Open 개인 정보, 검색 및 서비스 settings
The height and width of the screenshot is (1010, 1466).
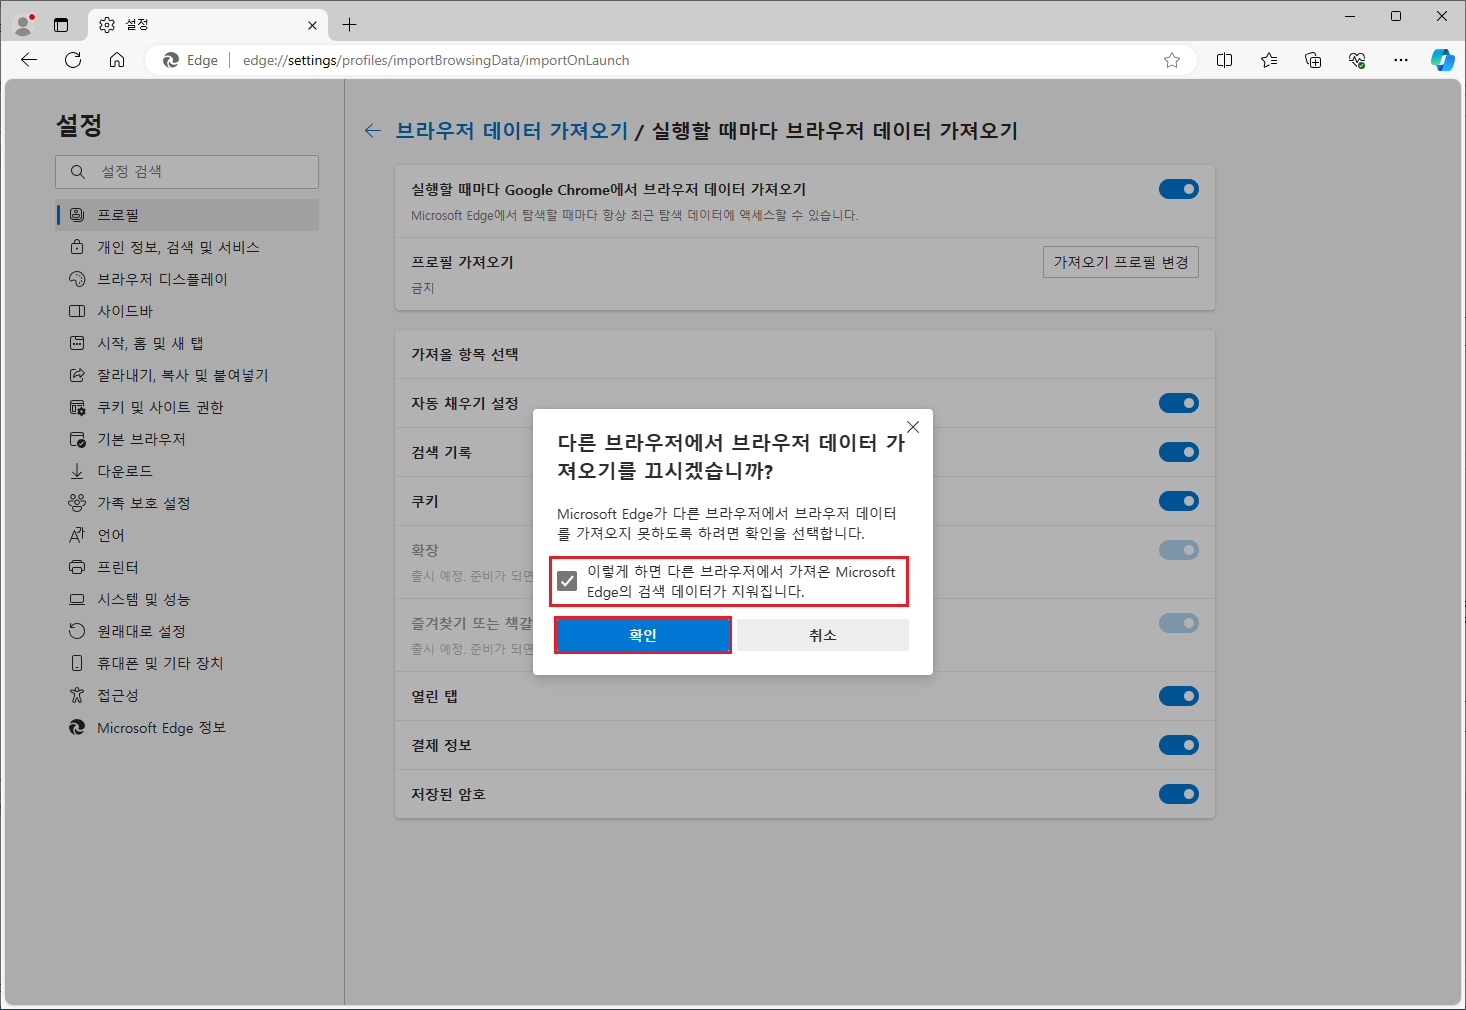click(x=188, y=247)
